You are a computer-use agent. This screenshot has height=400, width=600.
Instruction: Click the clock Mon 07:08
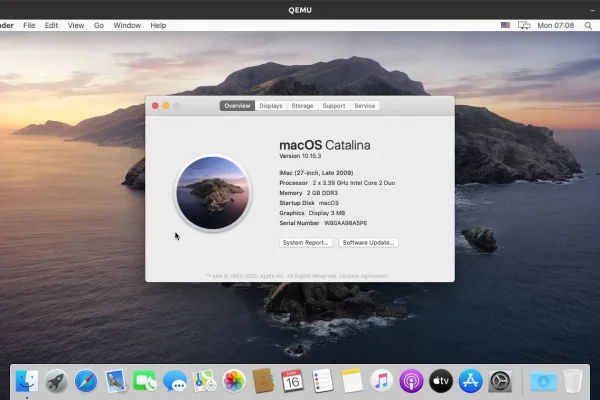(556, 25)
